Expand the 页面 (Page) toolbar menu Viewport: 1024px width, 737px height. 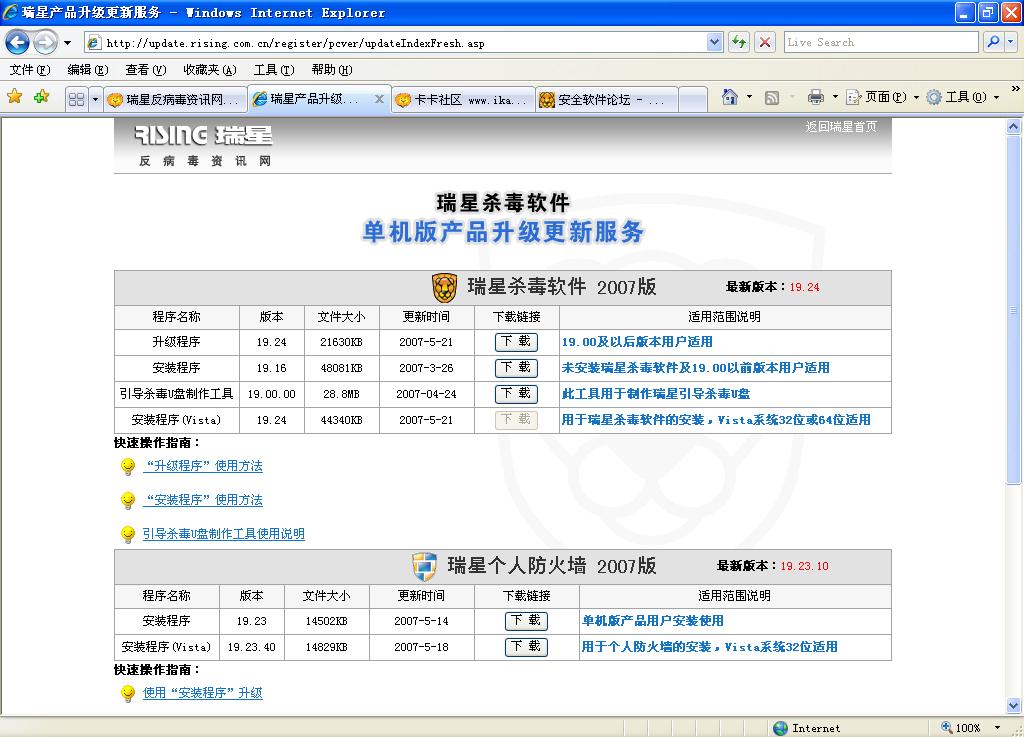pyautogui.click(x=882, y=97)
